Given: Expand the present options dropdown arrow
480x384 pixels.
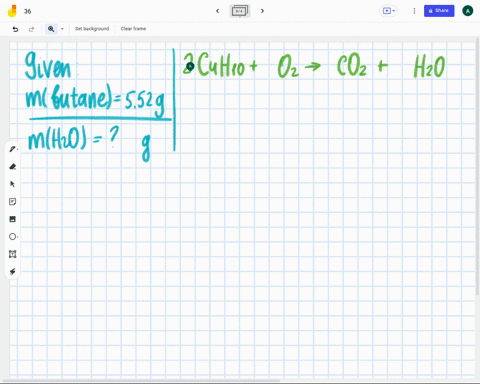Looking at the screenshot, I should click(x=394, y=11).
